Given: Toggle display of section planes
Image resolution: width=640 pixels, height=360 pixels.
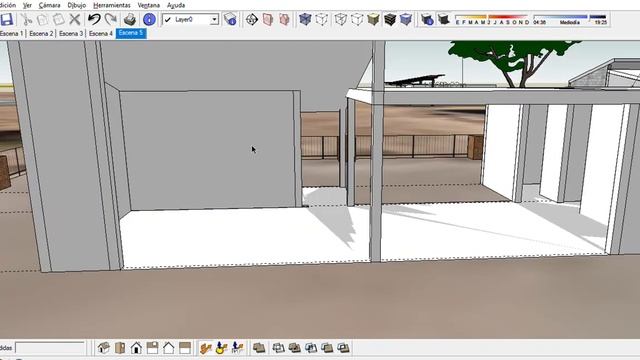Looking at the screenshot, I should pyautogui.click(x=268, y=19).
